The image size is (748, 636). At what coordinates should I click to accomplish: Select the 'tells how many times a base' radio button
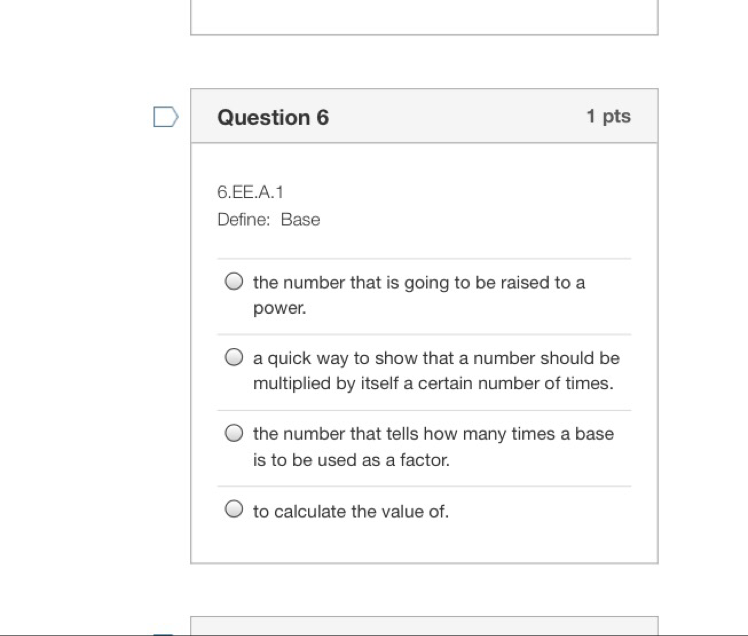[234, 433]
